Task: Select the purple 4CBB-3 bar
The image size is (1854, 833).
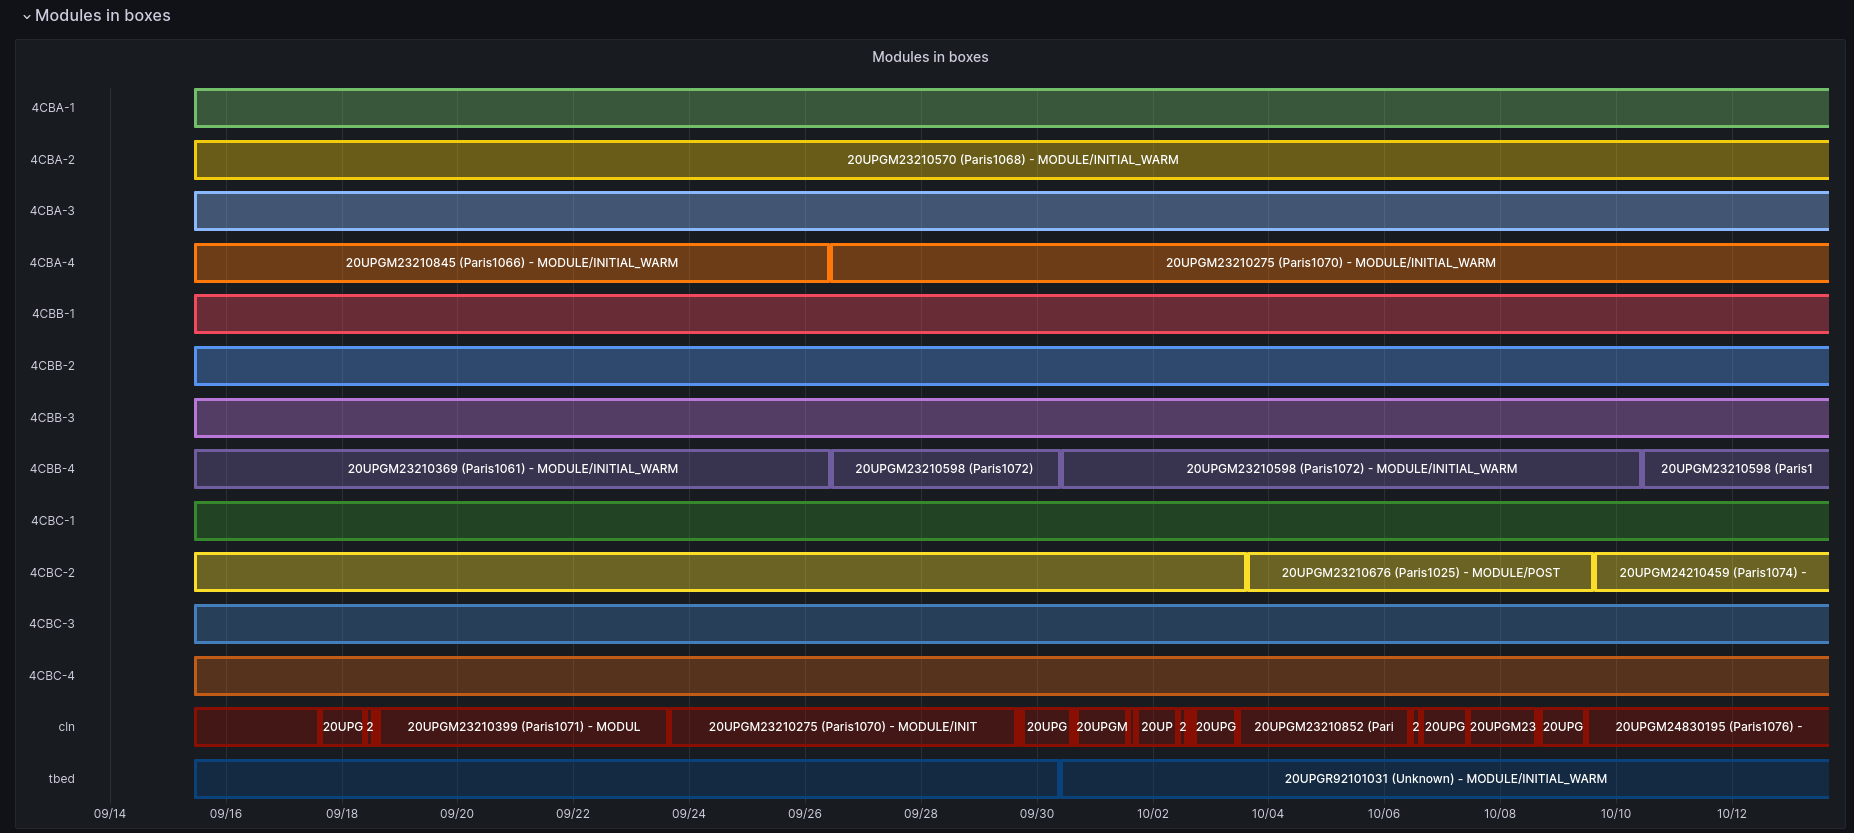Action: click(1011, 418)
